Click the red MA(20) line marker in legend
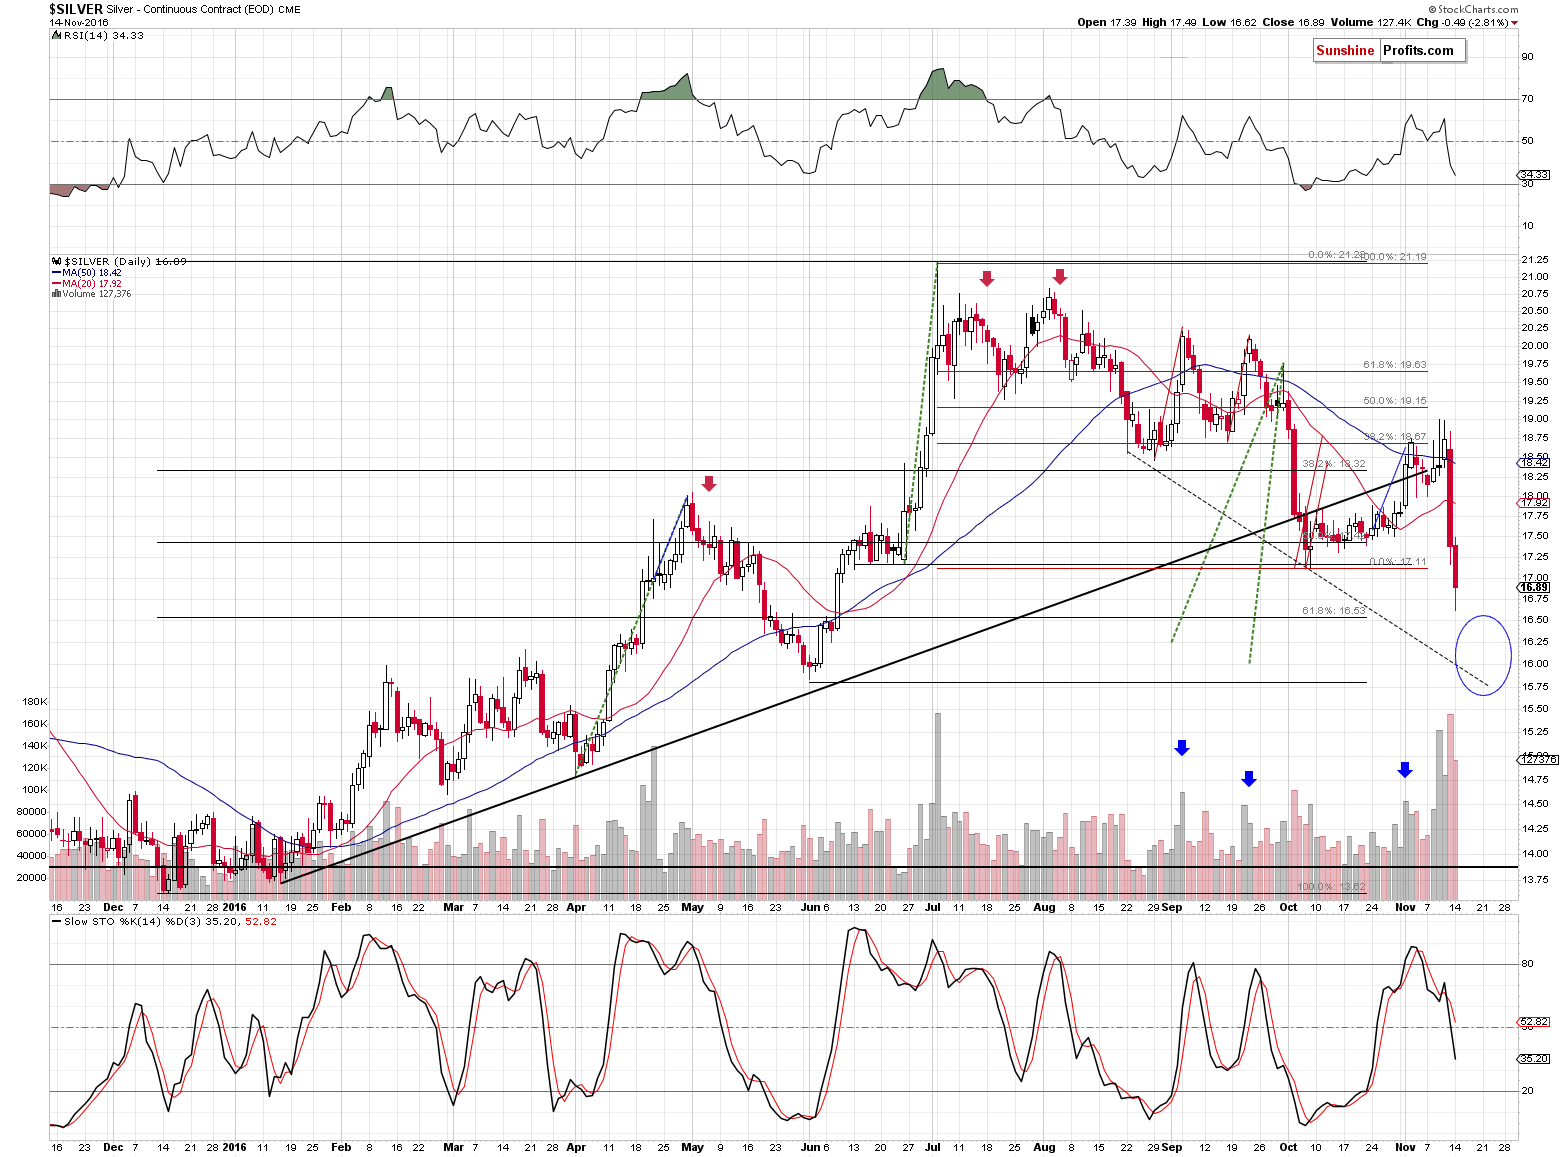 point(56,283)
